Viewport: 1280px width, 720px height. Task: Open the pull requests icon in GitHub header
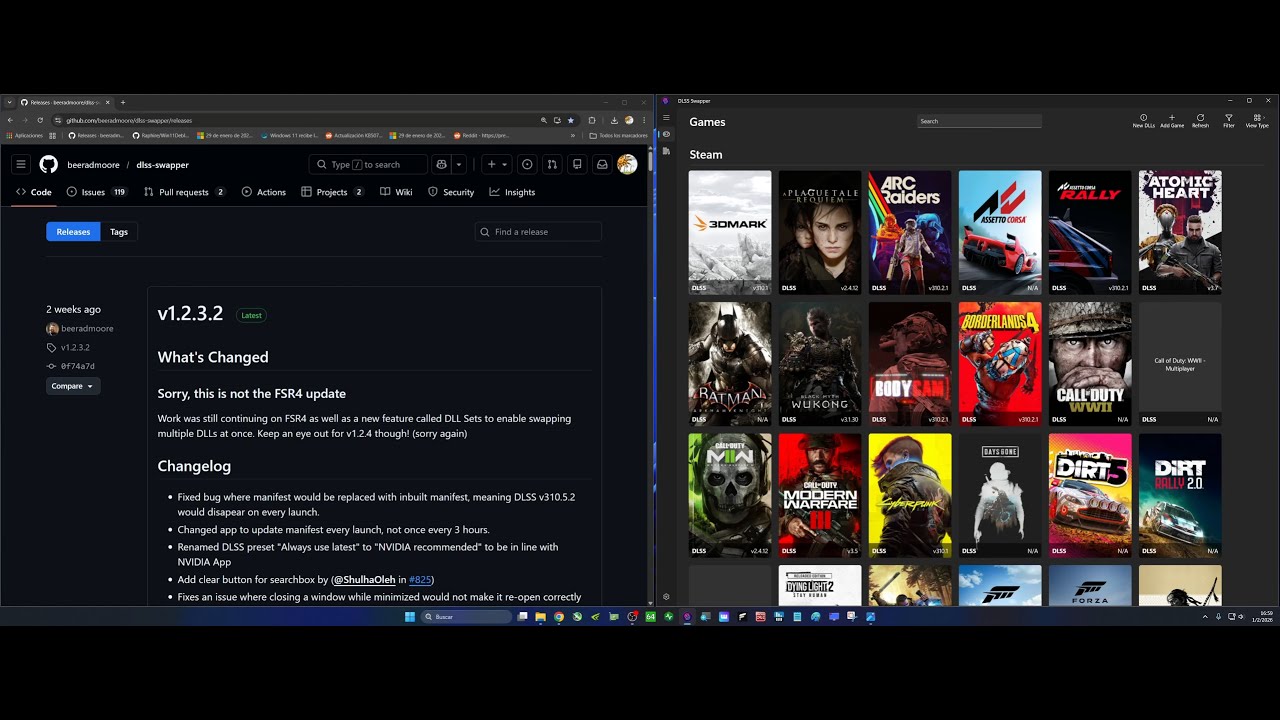pos(552,164)
